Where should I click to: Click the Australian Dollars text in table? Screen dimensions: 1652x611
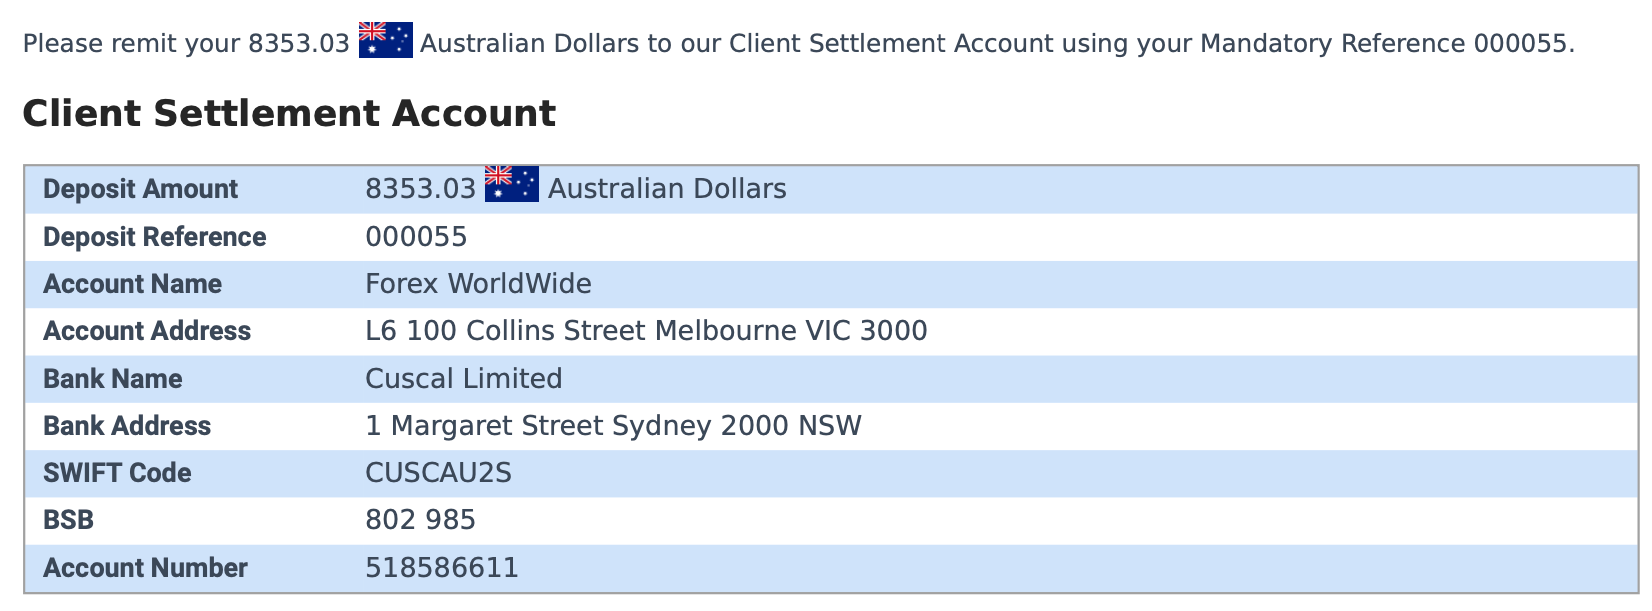(667, 189)
